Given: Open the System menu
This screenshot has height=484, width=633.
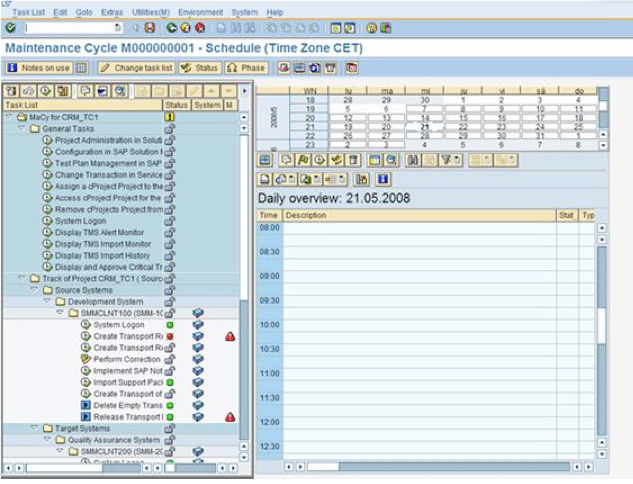Looking at the screenshot, I should pos(245,13).
